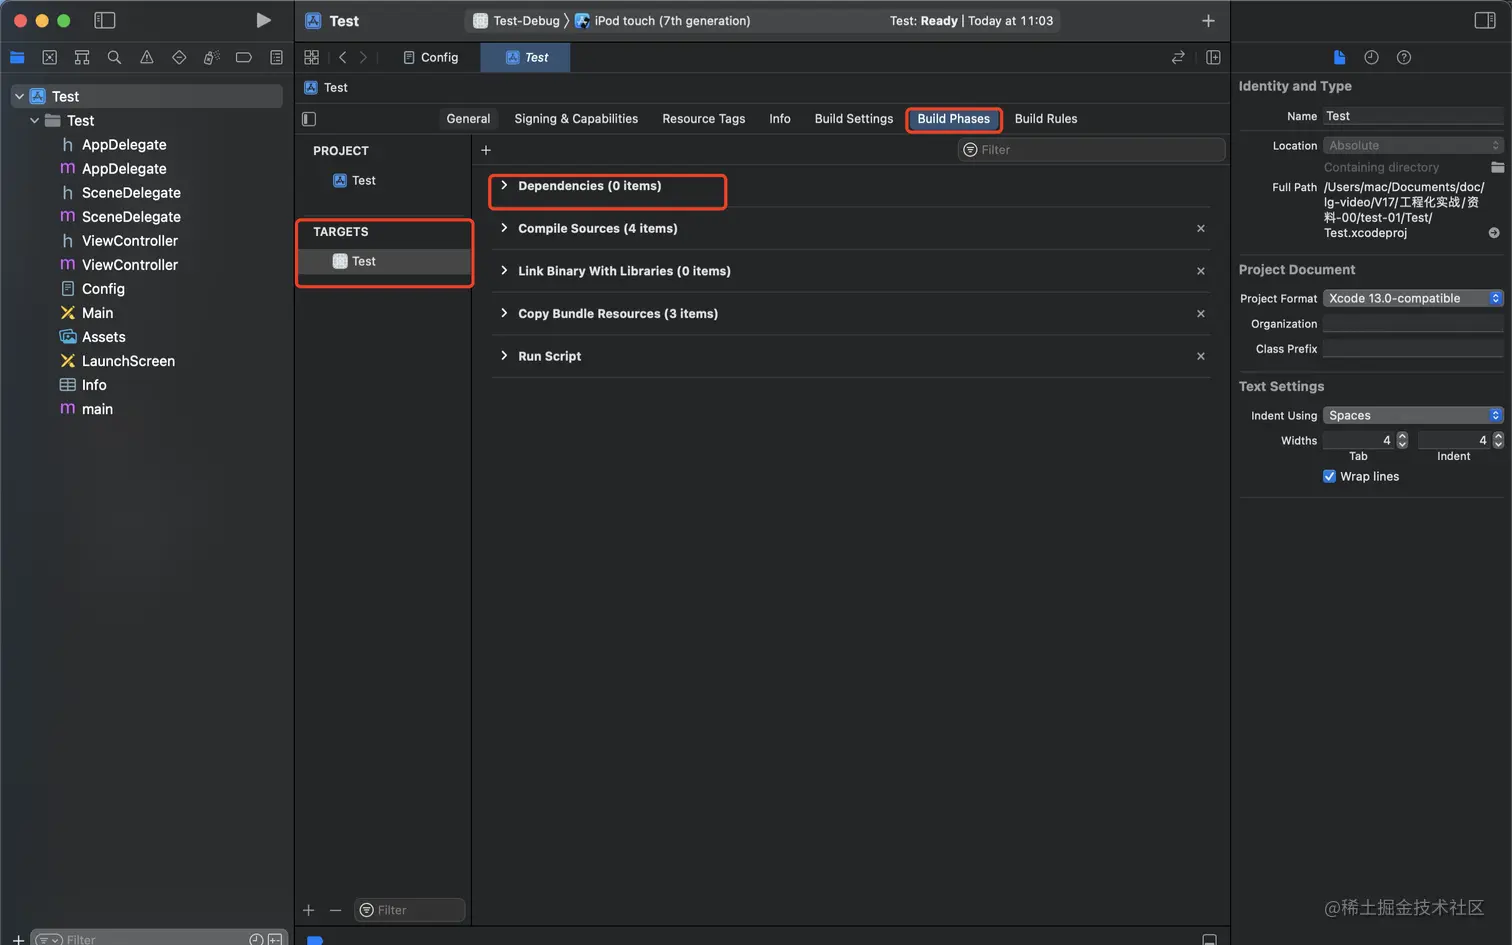The height and width of the screenshot is (945, 1512).
Task: Choose containing directory folder icon
Action: click(1497, 167)
